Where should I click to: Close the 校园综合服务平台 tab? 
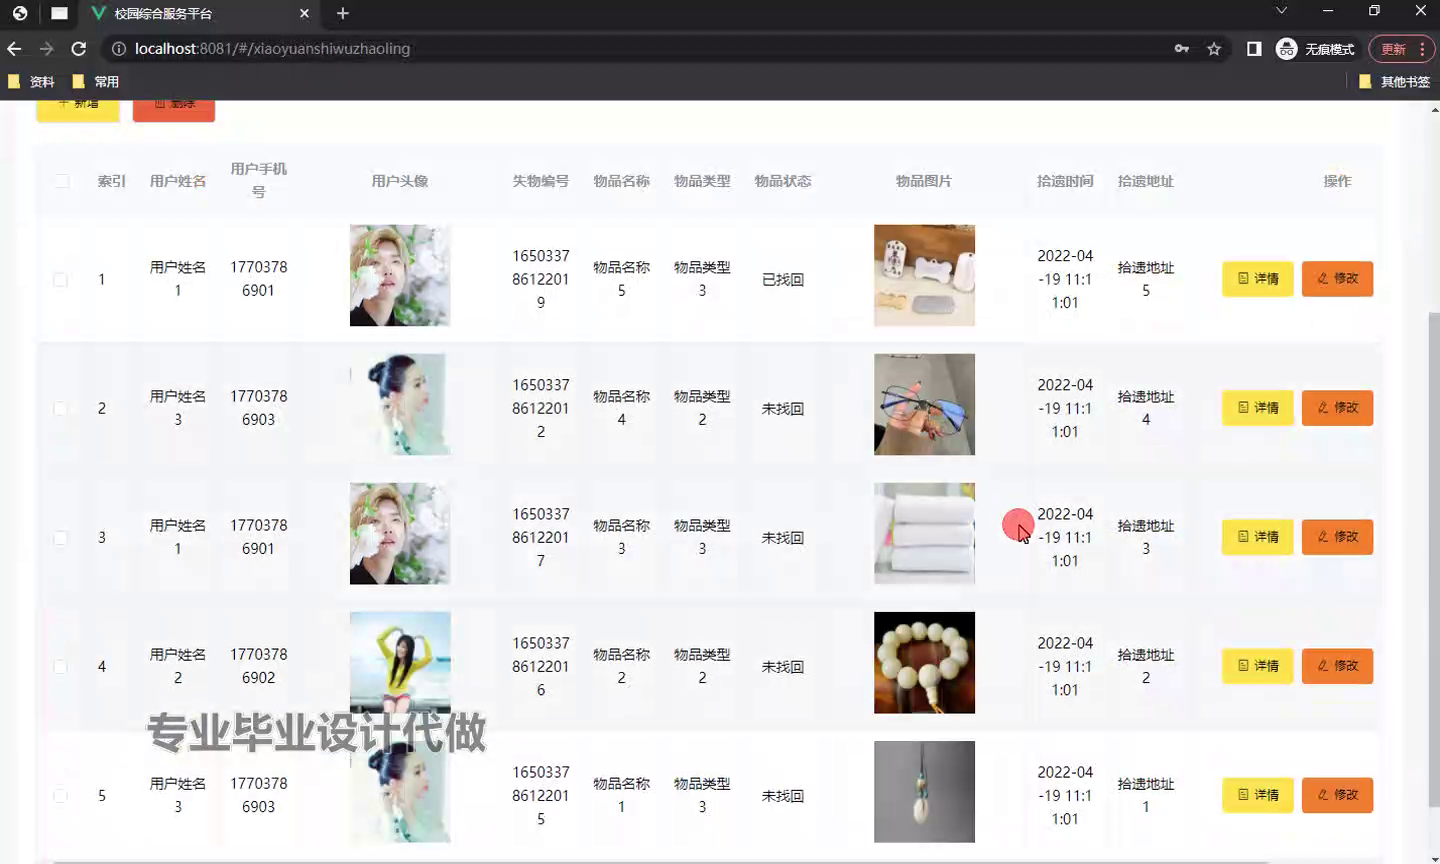coord(304,13)
